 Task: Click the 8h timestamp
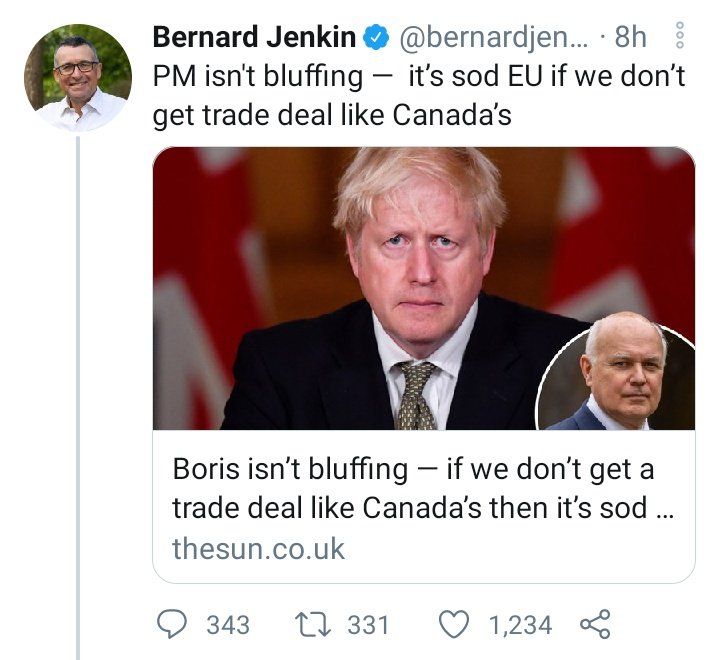pos(630,37)
